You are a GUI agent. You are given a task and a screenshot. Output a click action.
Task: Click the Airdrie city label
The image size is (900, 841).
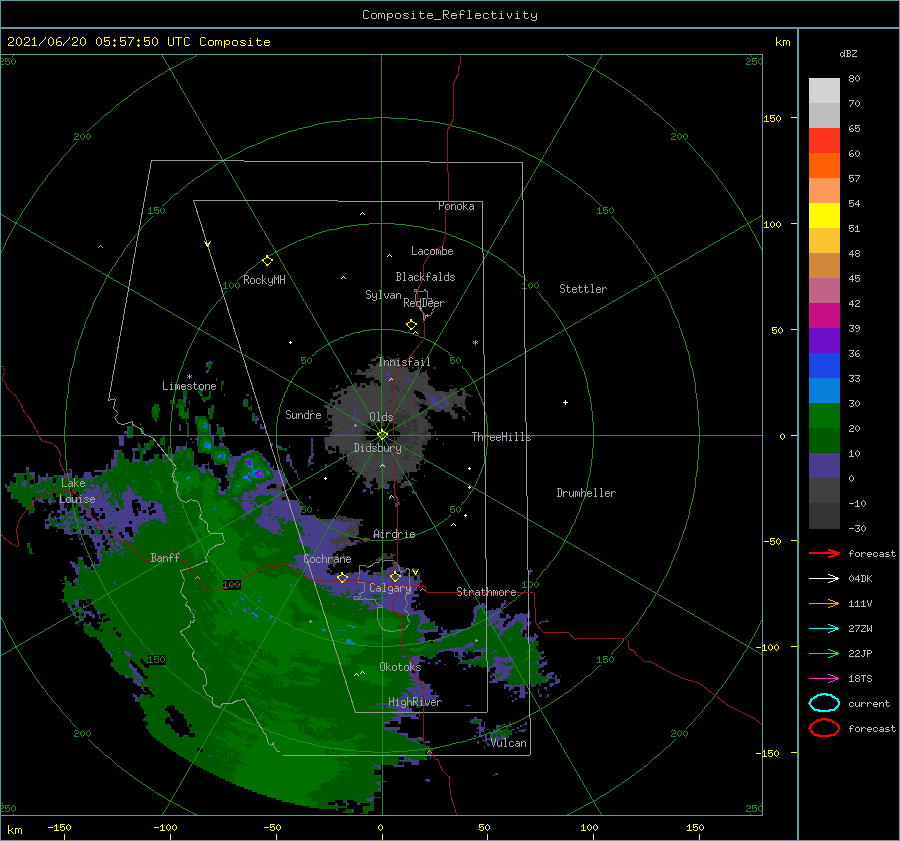(x=394, y=534)
